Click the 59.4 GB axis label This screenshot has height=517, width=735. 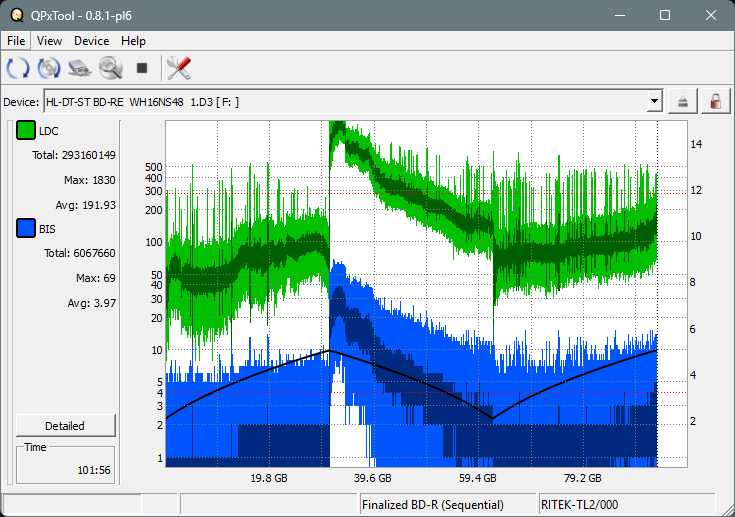click(x=478, y=478)
